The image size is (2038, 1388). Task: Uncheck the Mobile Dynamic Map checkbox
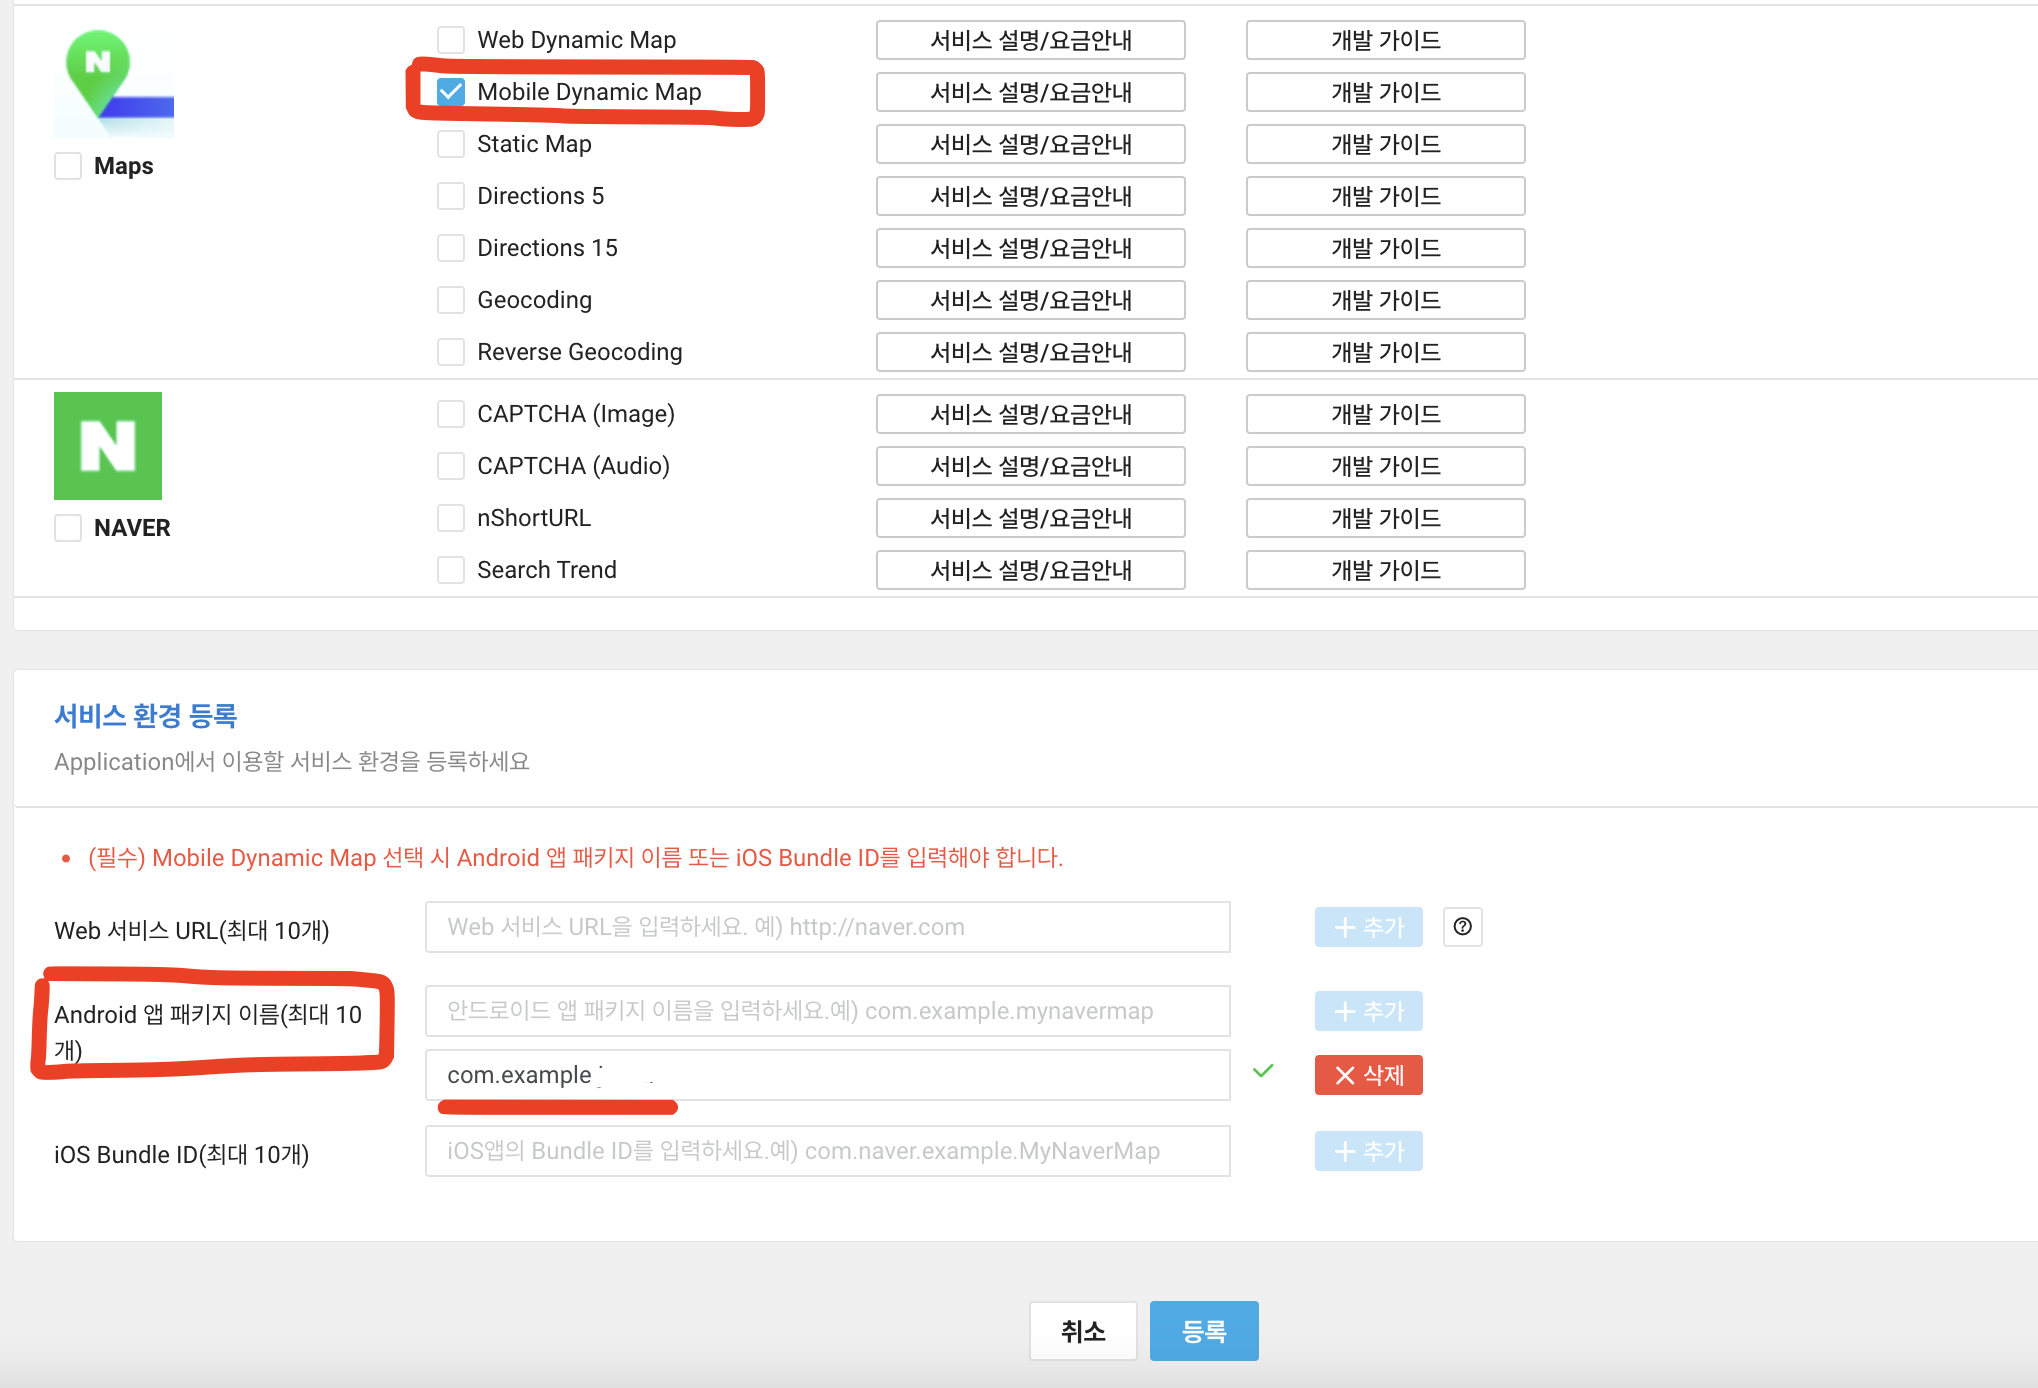click(x=451, y=92)
